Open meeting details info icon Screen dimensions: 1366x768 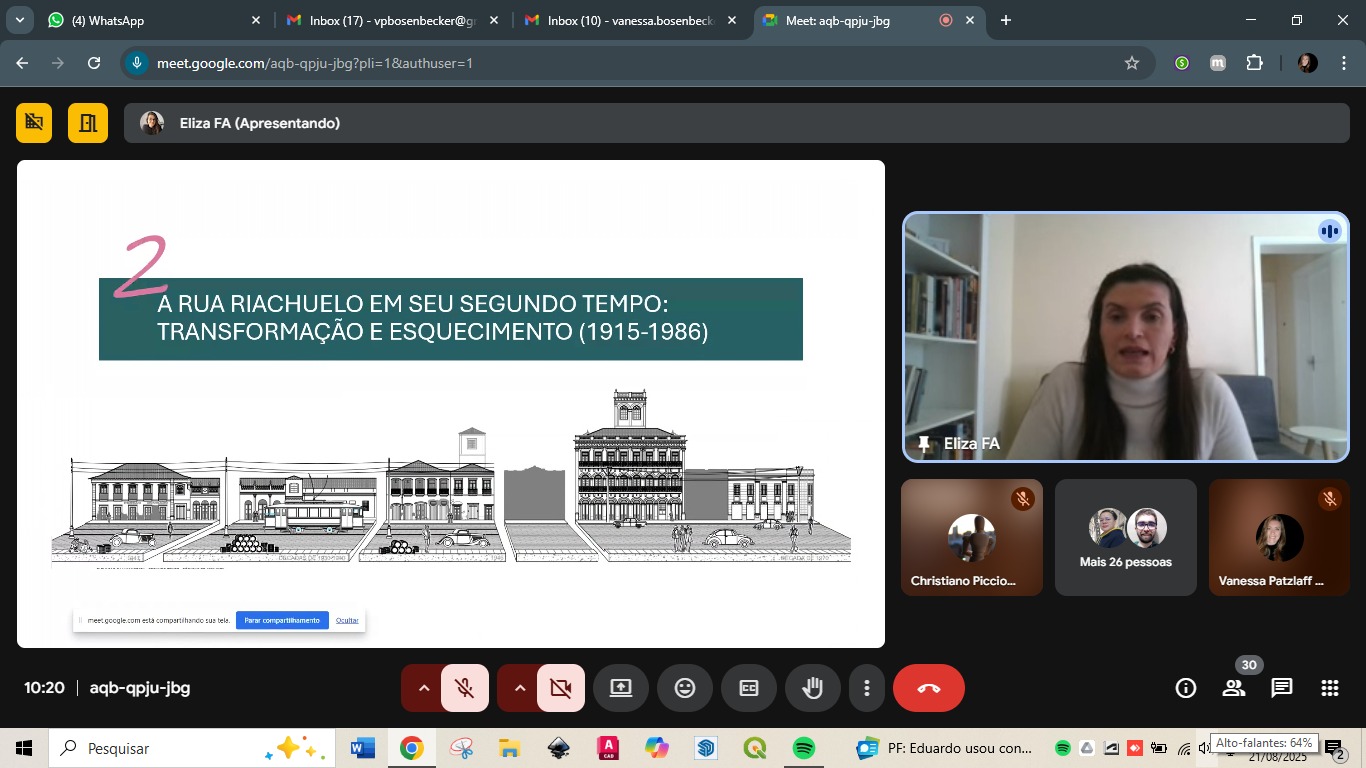tap(1186, 688)
